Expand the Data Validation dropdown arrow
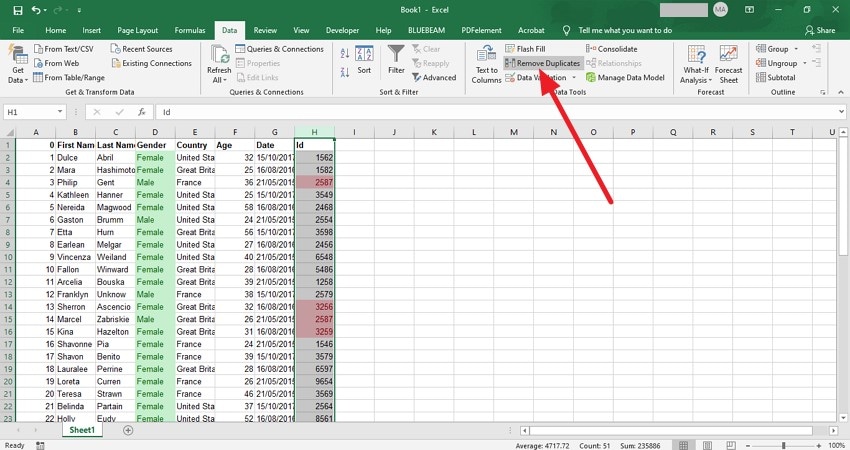 (x=575, y=78)
